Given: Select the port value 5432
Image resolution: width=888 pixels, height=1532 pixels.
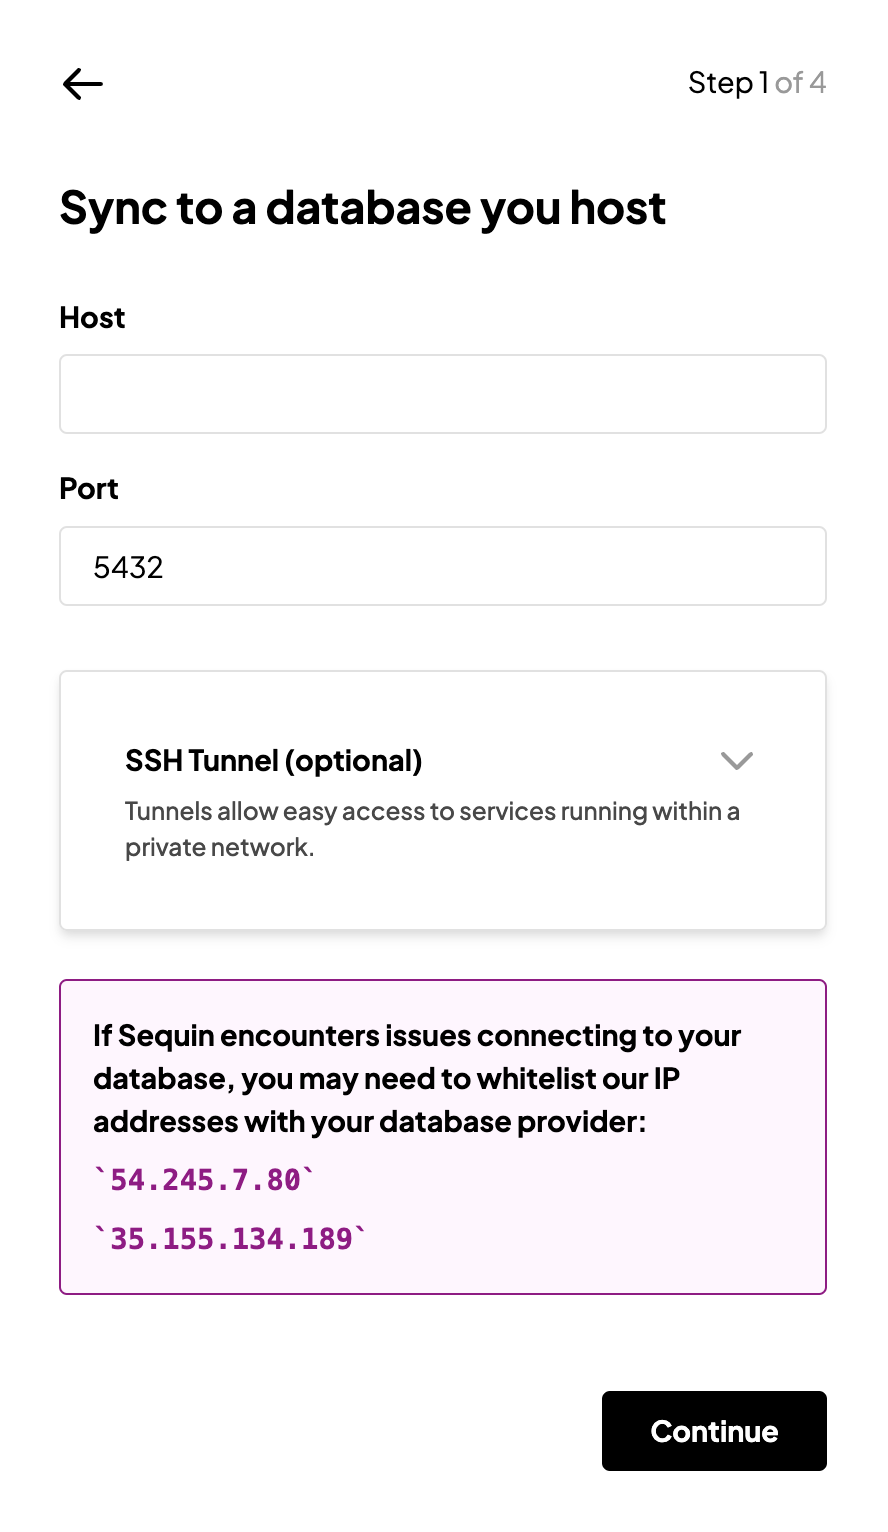Looking at the screenshot, I should [x=129, y=566].
